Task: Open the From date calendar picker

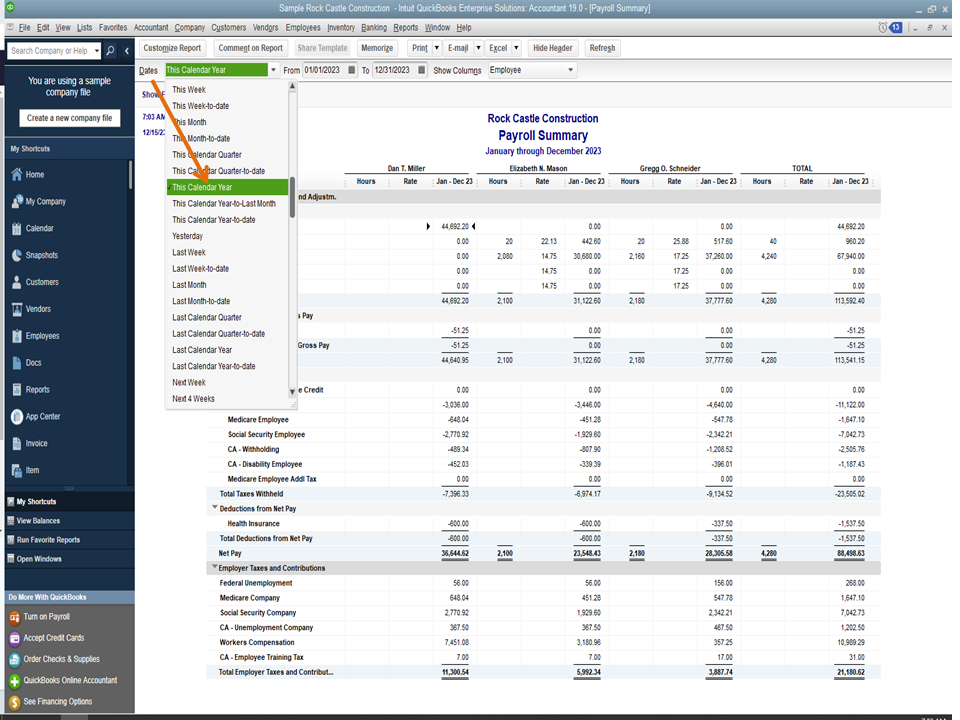Action: pos(351,70)
